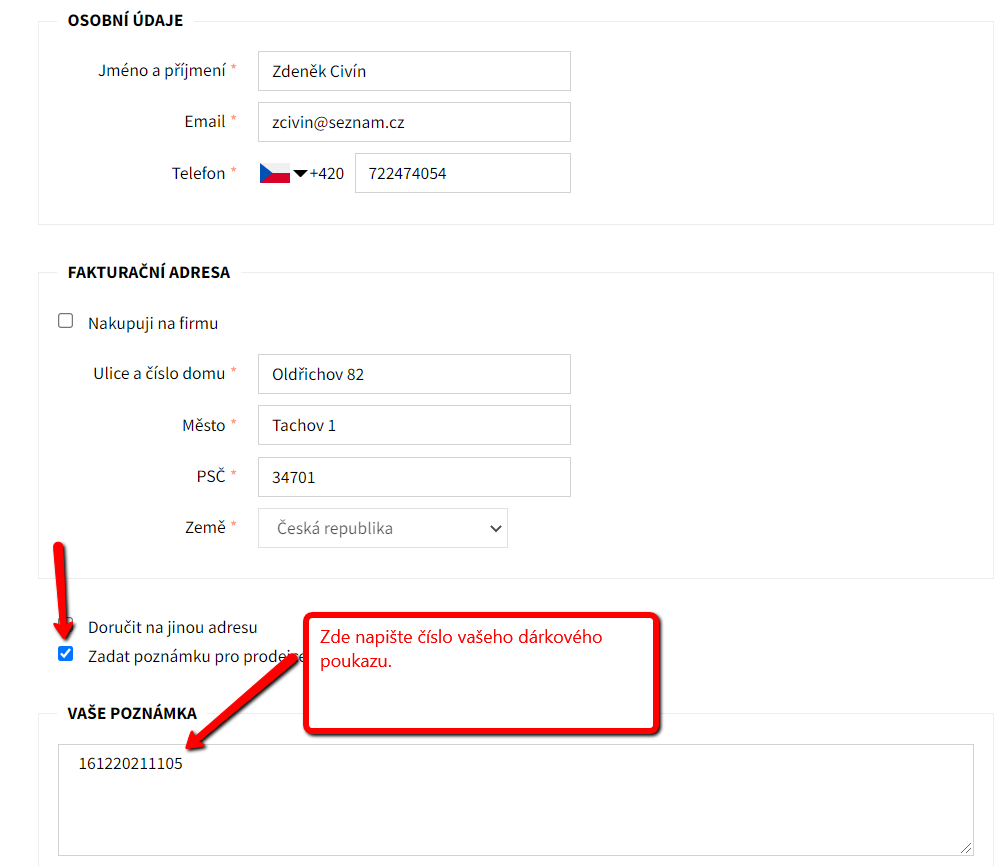This screenshot has width=1002, height=866.
Task: Focus the PSČ postal code field
Action: click(414, 477)
